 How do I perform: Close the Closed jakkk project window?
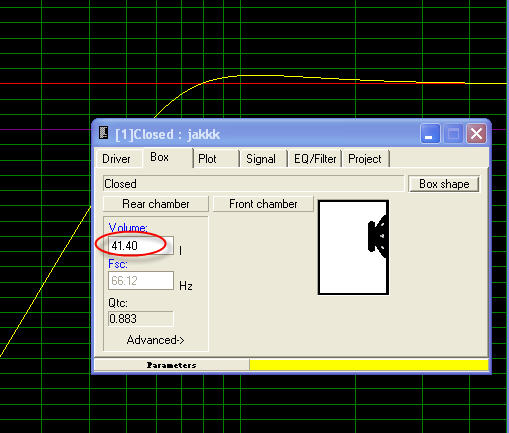pyautogui.click(x=476, y=134)
